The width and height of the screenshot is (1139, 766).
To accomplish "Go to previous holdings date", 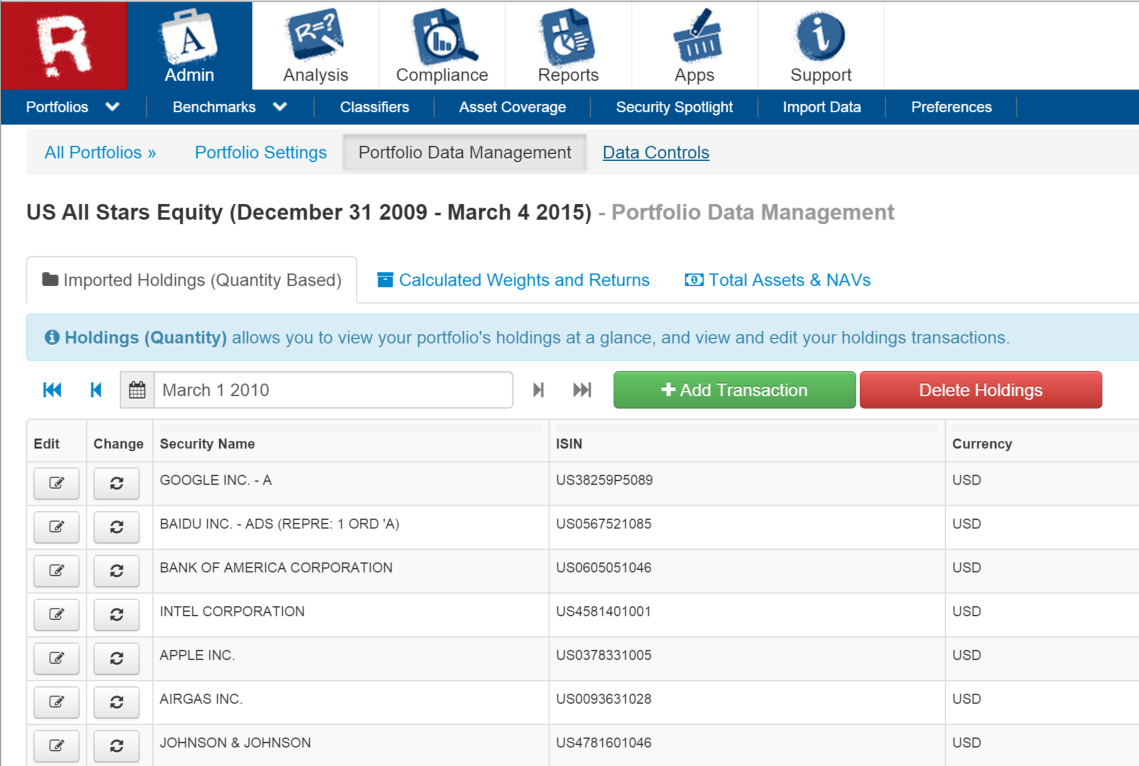I will pos(96,390).
